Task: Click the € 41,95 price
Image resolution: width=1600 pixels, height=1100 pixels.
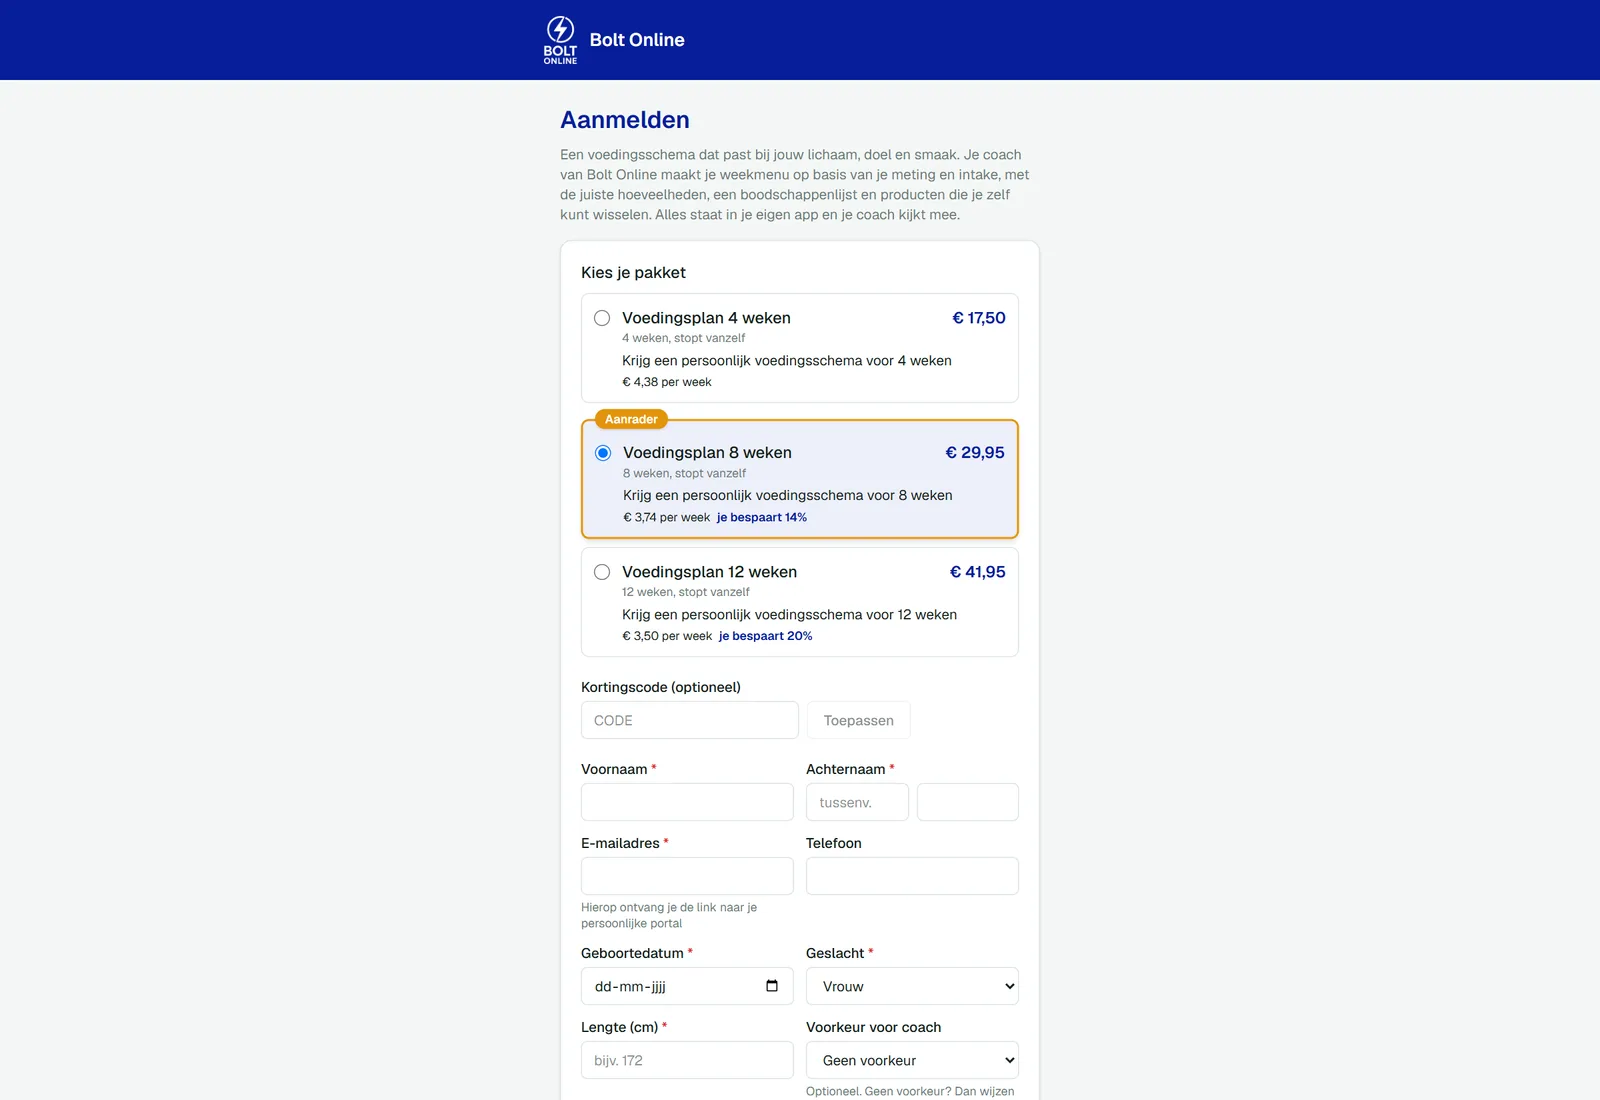Action: tap(978, 572)
